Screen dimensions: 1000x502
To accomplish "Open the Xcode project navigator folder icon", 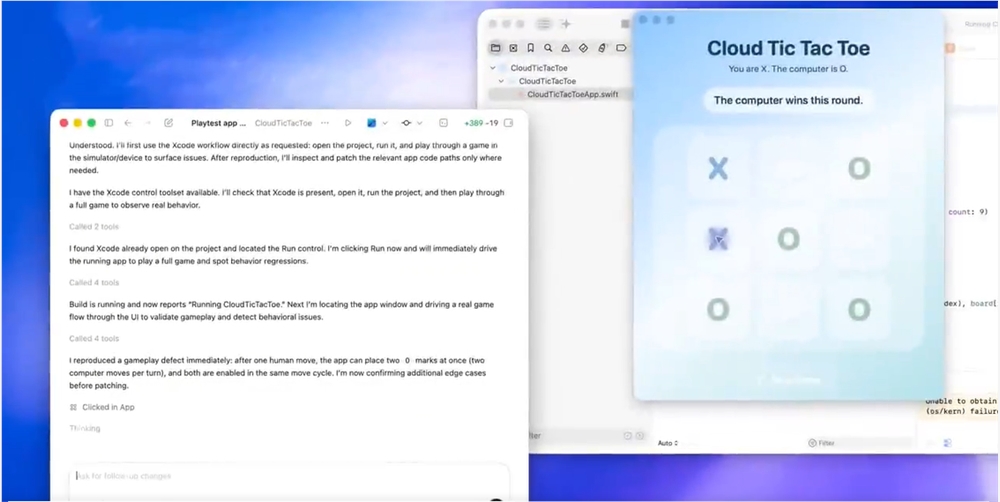I will click(x=495, y=47).
